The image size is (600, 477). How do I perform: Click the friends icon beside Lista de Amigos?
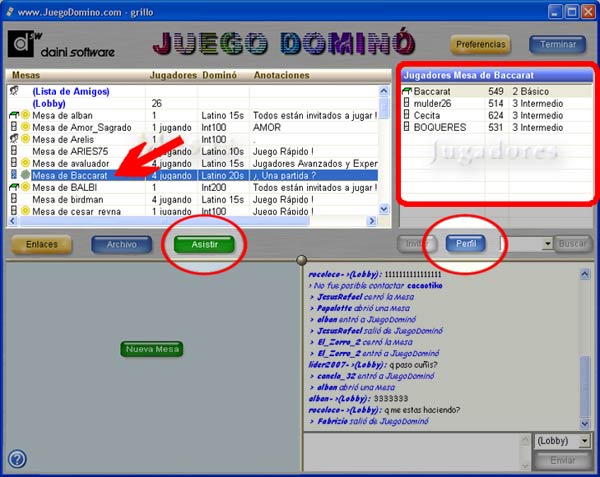point(14,91)
